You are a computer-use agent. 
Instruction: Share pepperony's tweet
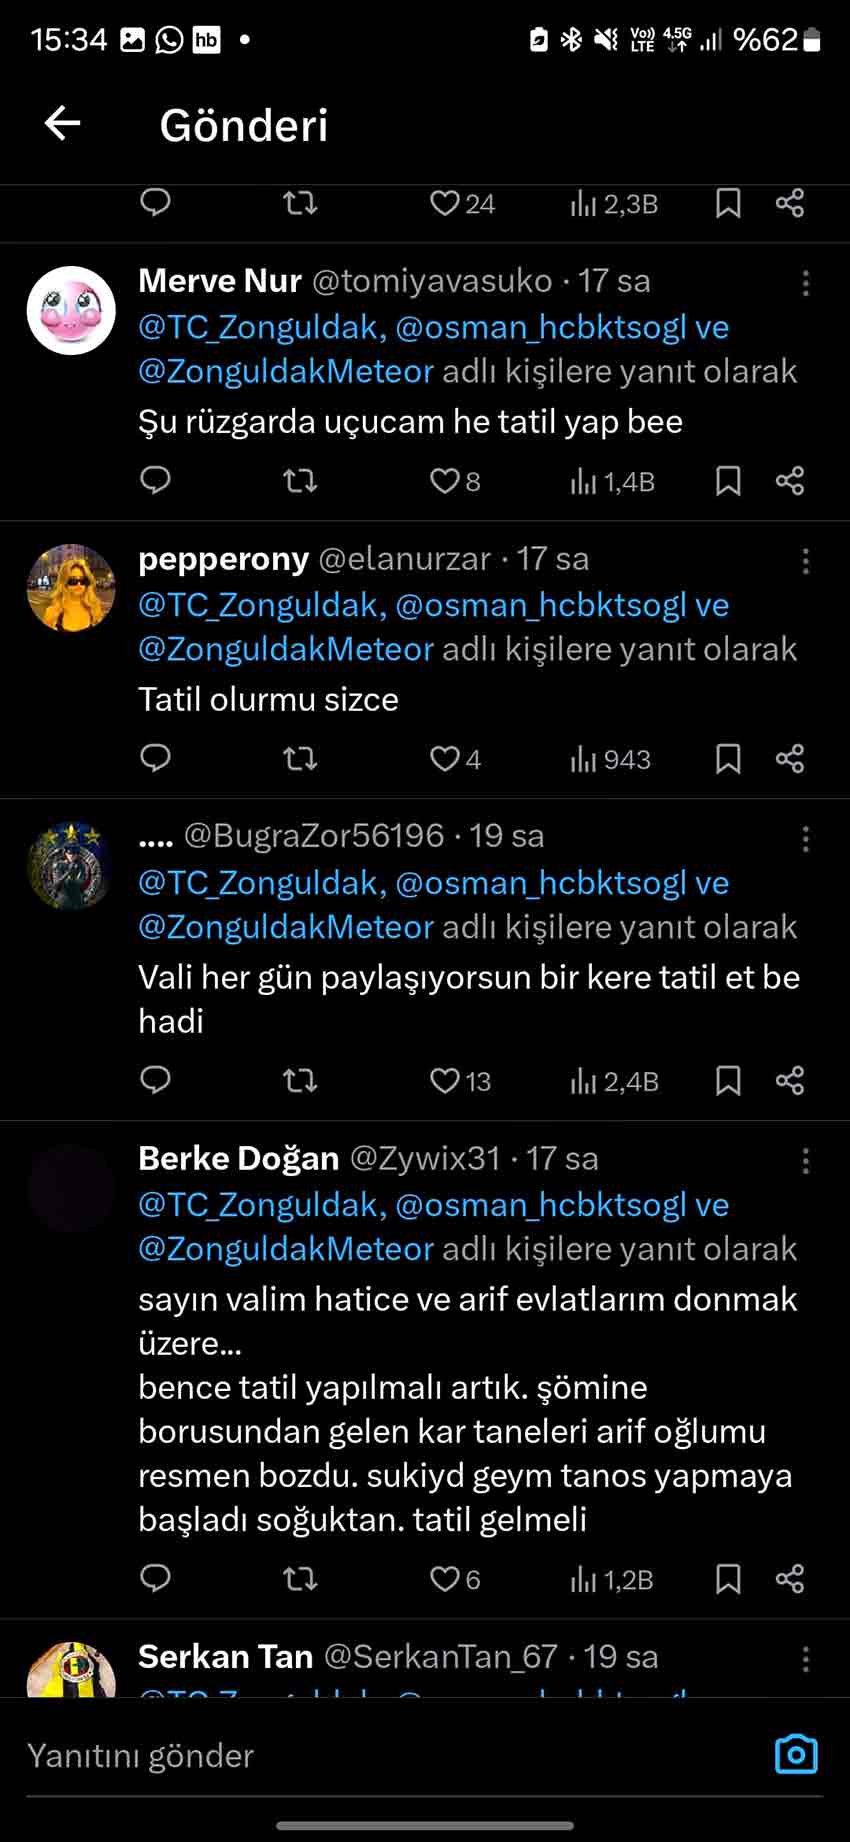(x=790, y=759)
